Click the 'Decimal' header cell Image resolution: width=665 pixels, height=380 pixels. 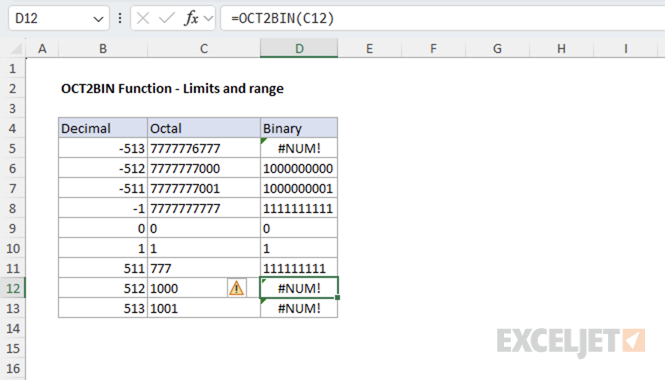coord(103,128)
